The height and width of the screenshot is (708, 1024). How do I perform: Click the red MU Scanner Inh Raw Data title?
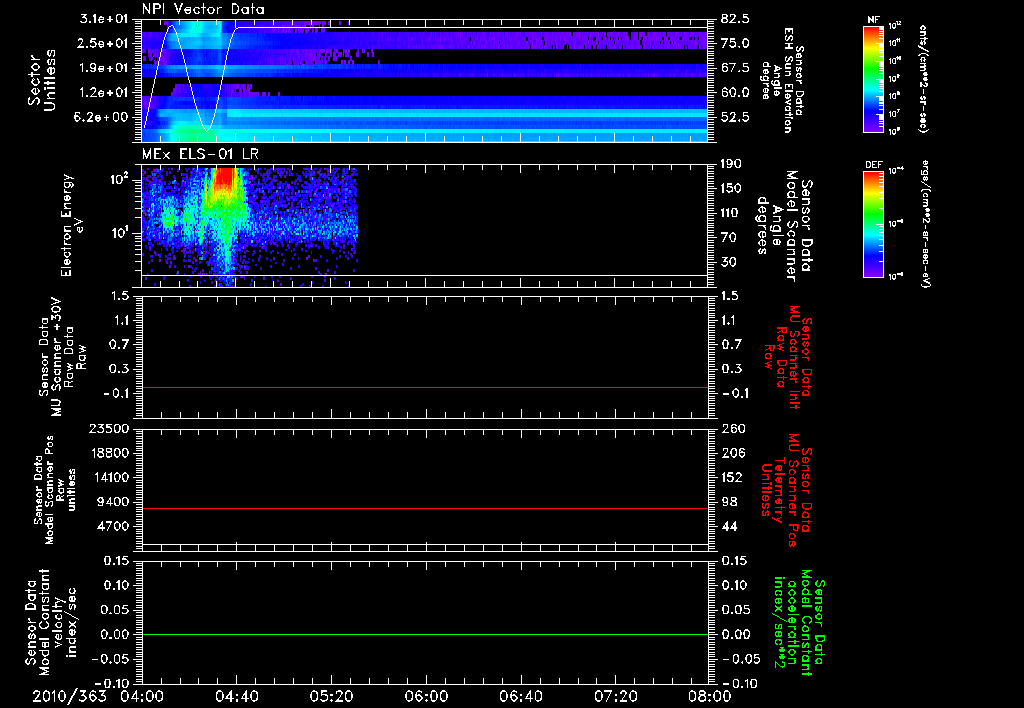click(x=788, y=357)
